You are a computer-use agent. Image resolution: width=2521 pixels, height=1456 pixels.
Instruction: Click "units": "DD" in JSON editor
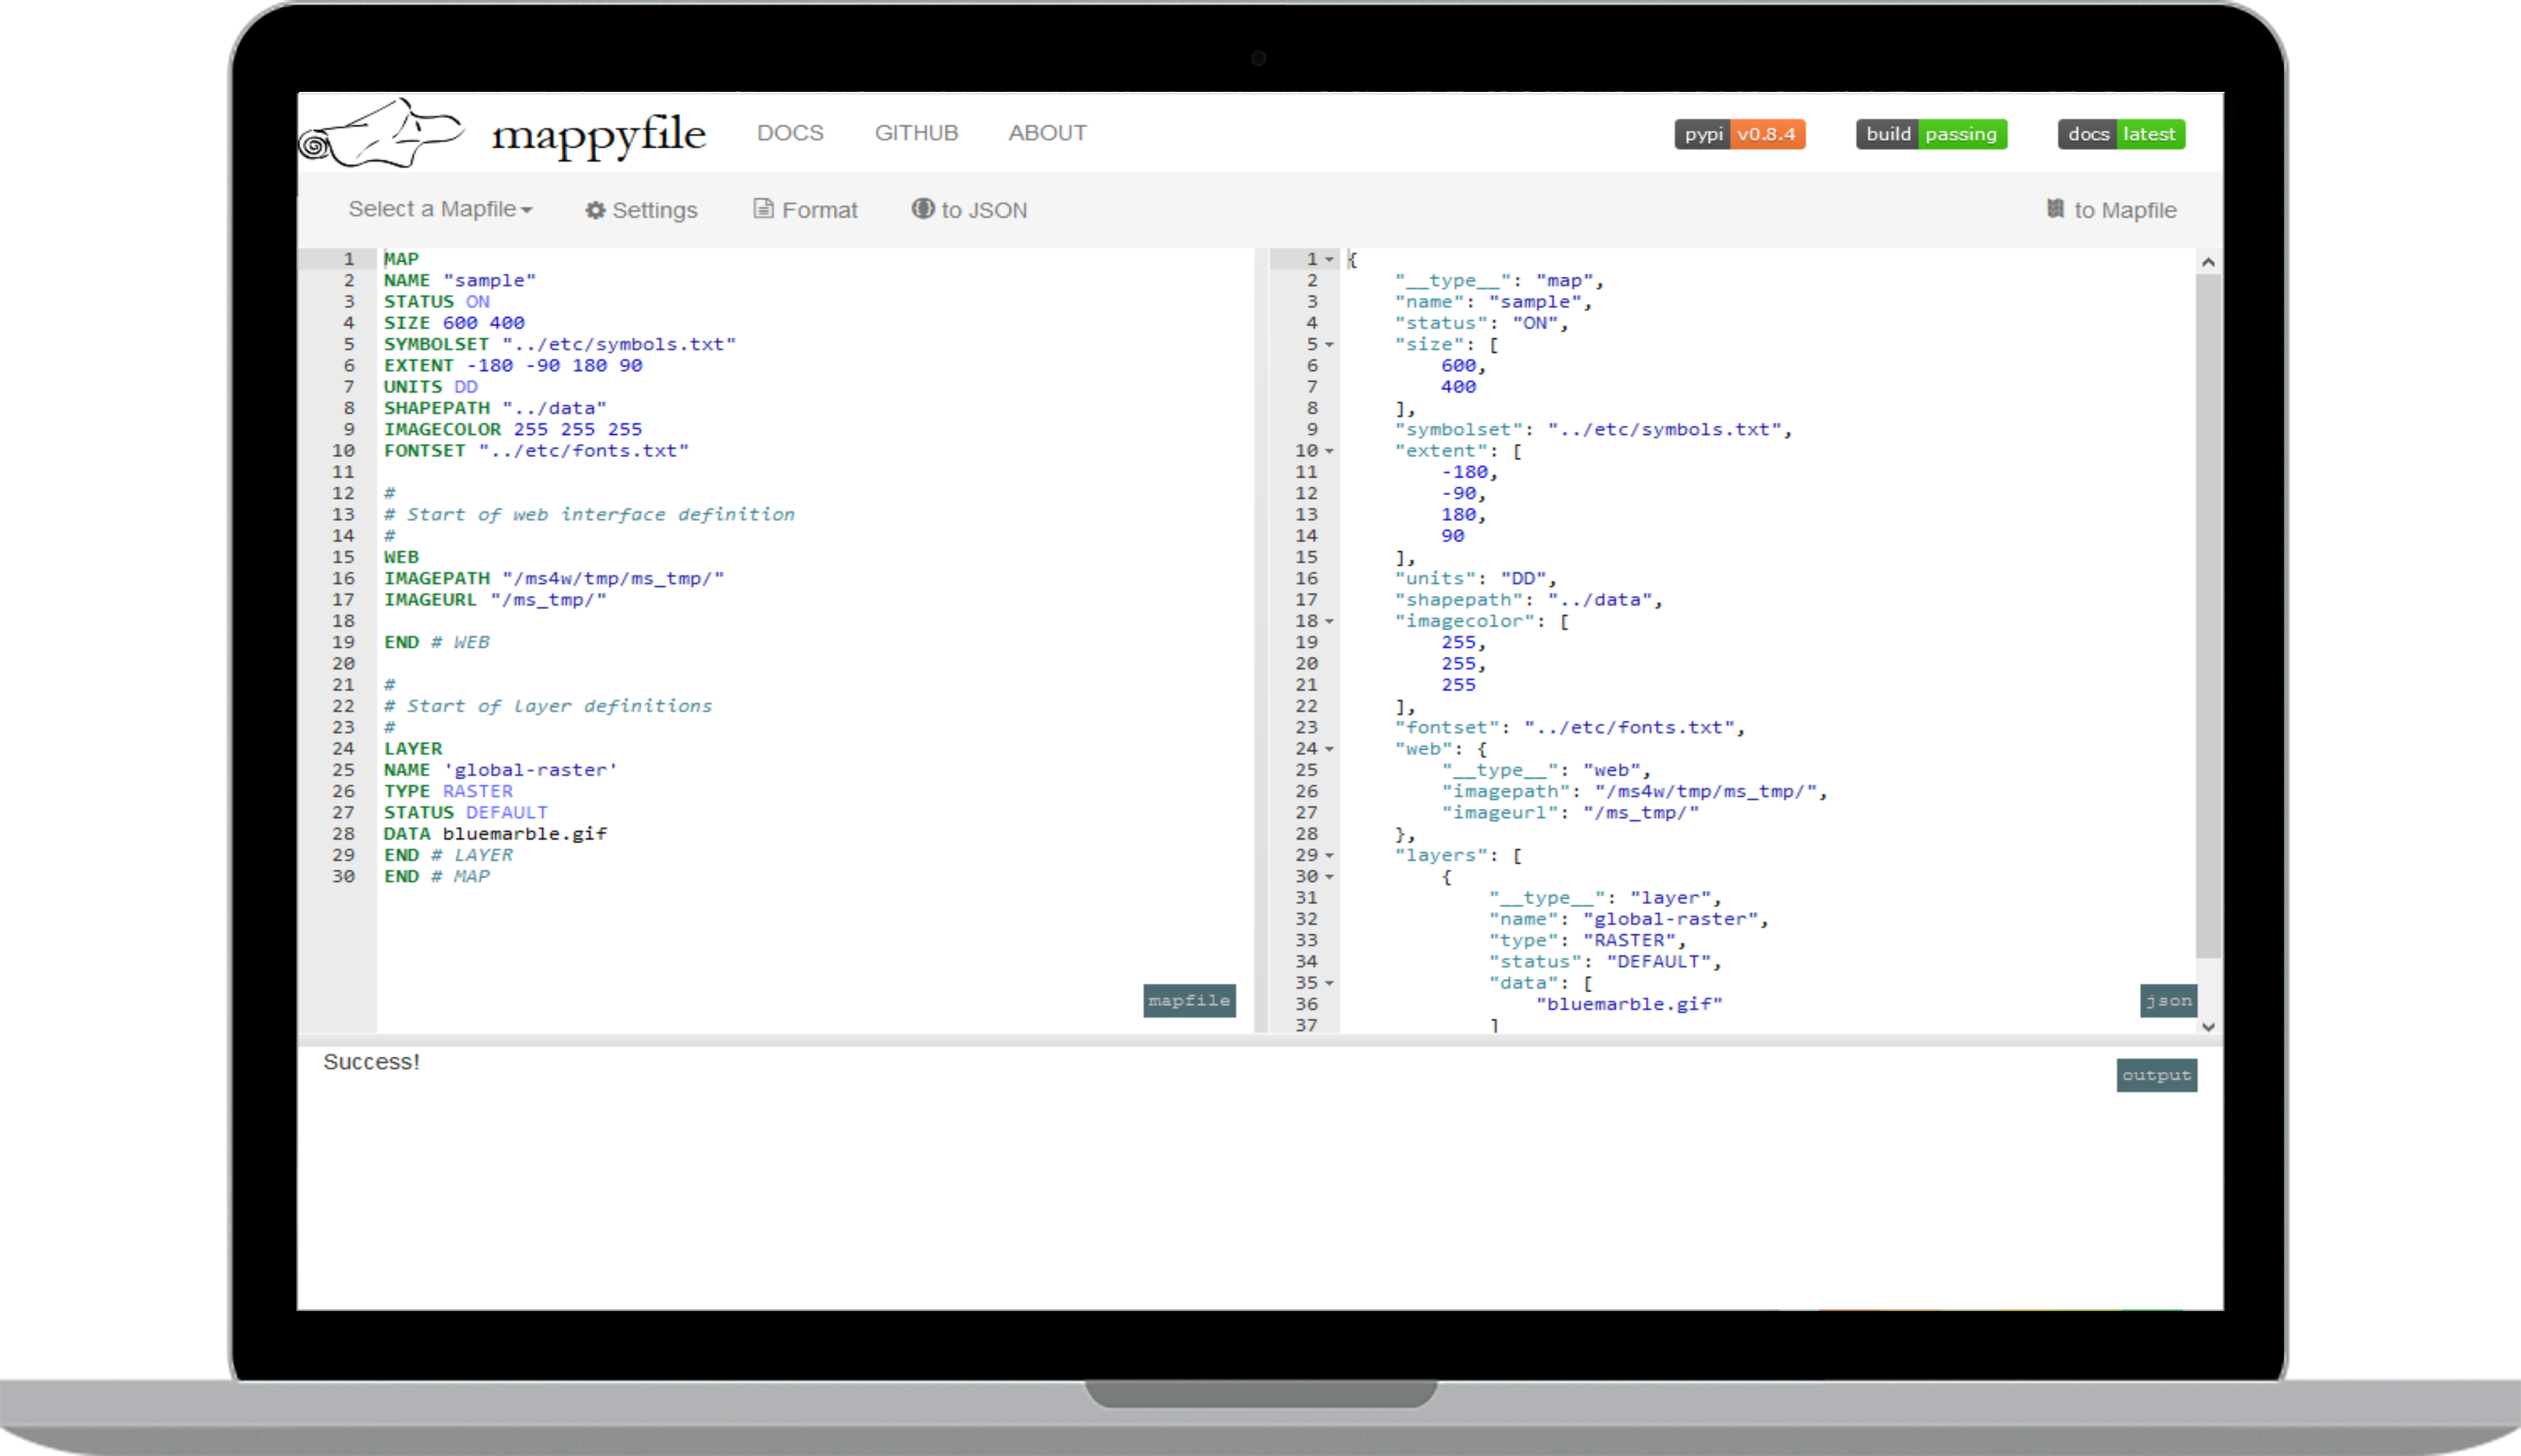[x=1476, y=579]
